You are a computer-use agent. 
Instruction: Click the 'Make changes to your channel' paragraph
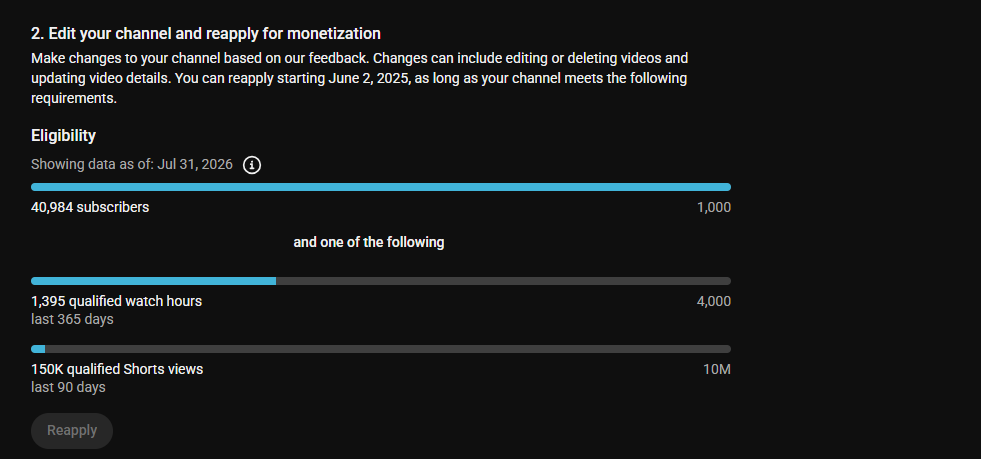point(360,79)
